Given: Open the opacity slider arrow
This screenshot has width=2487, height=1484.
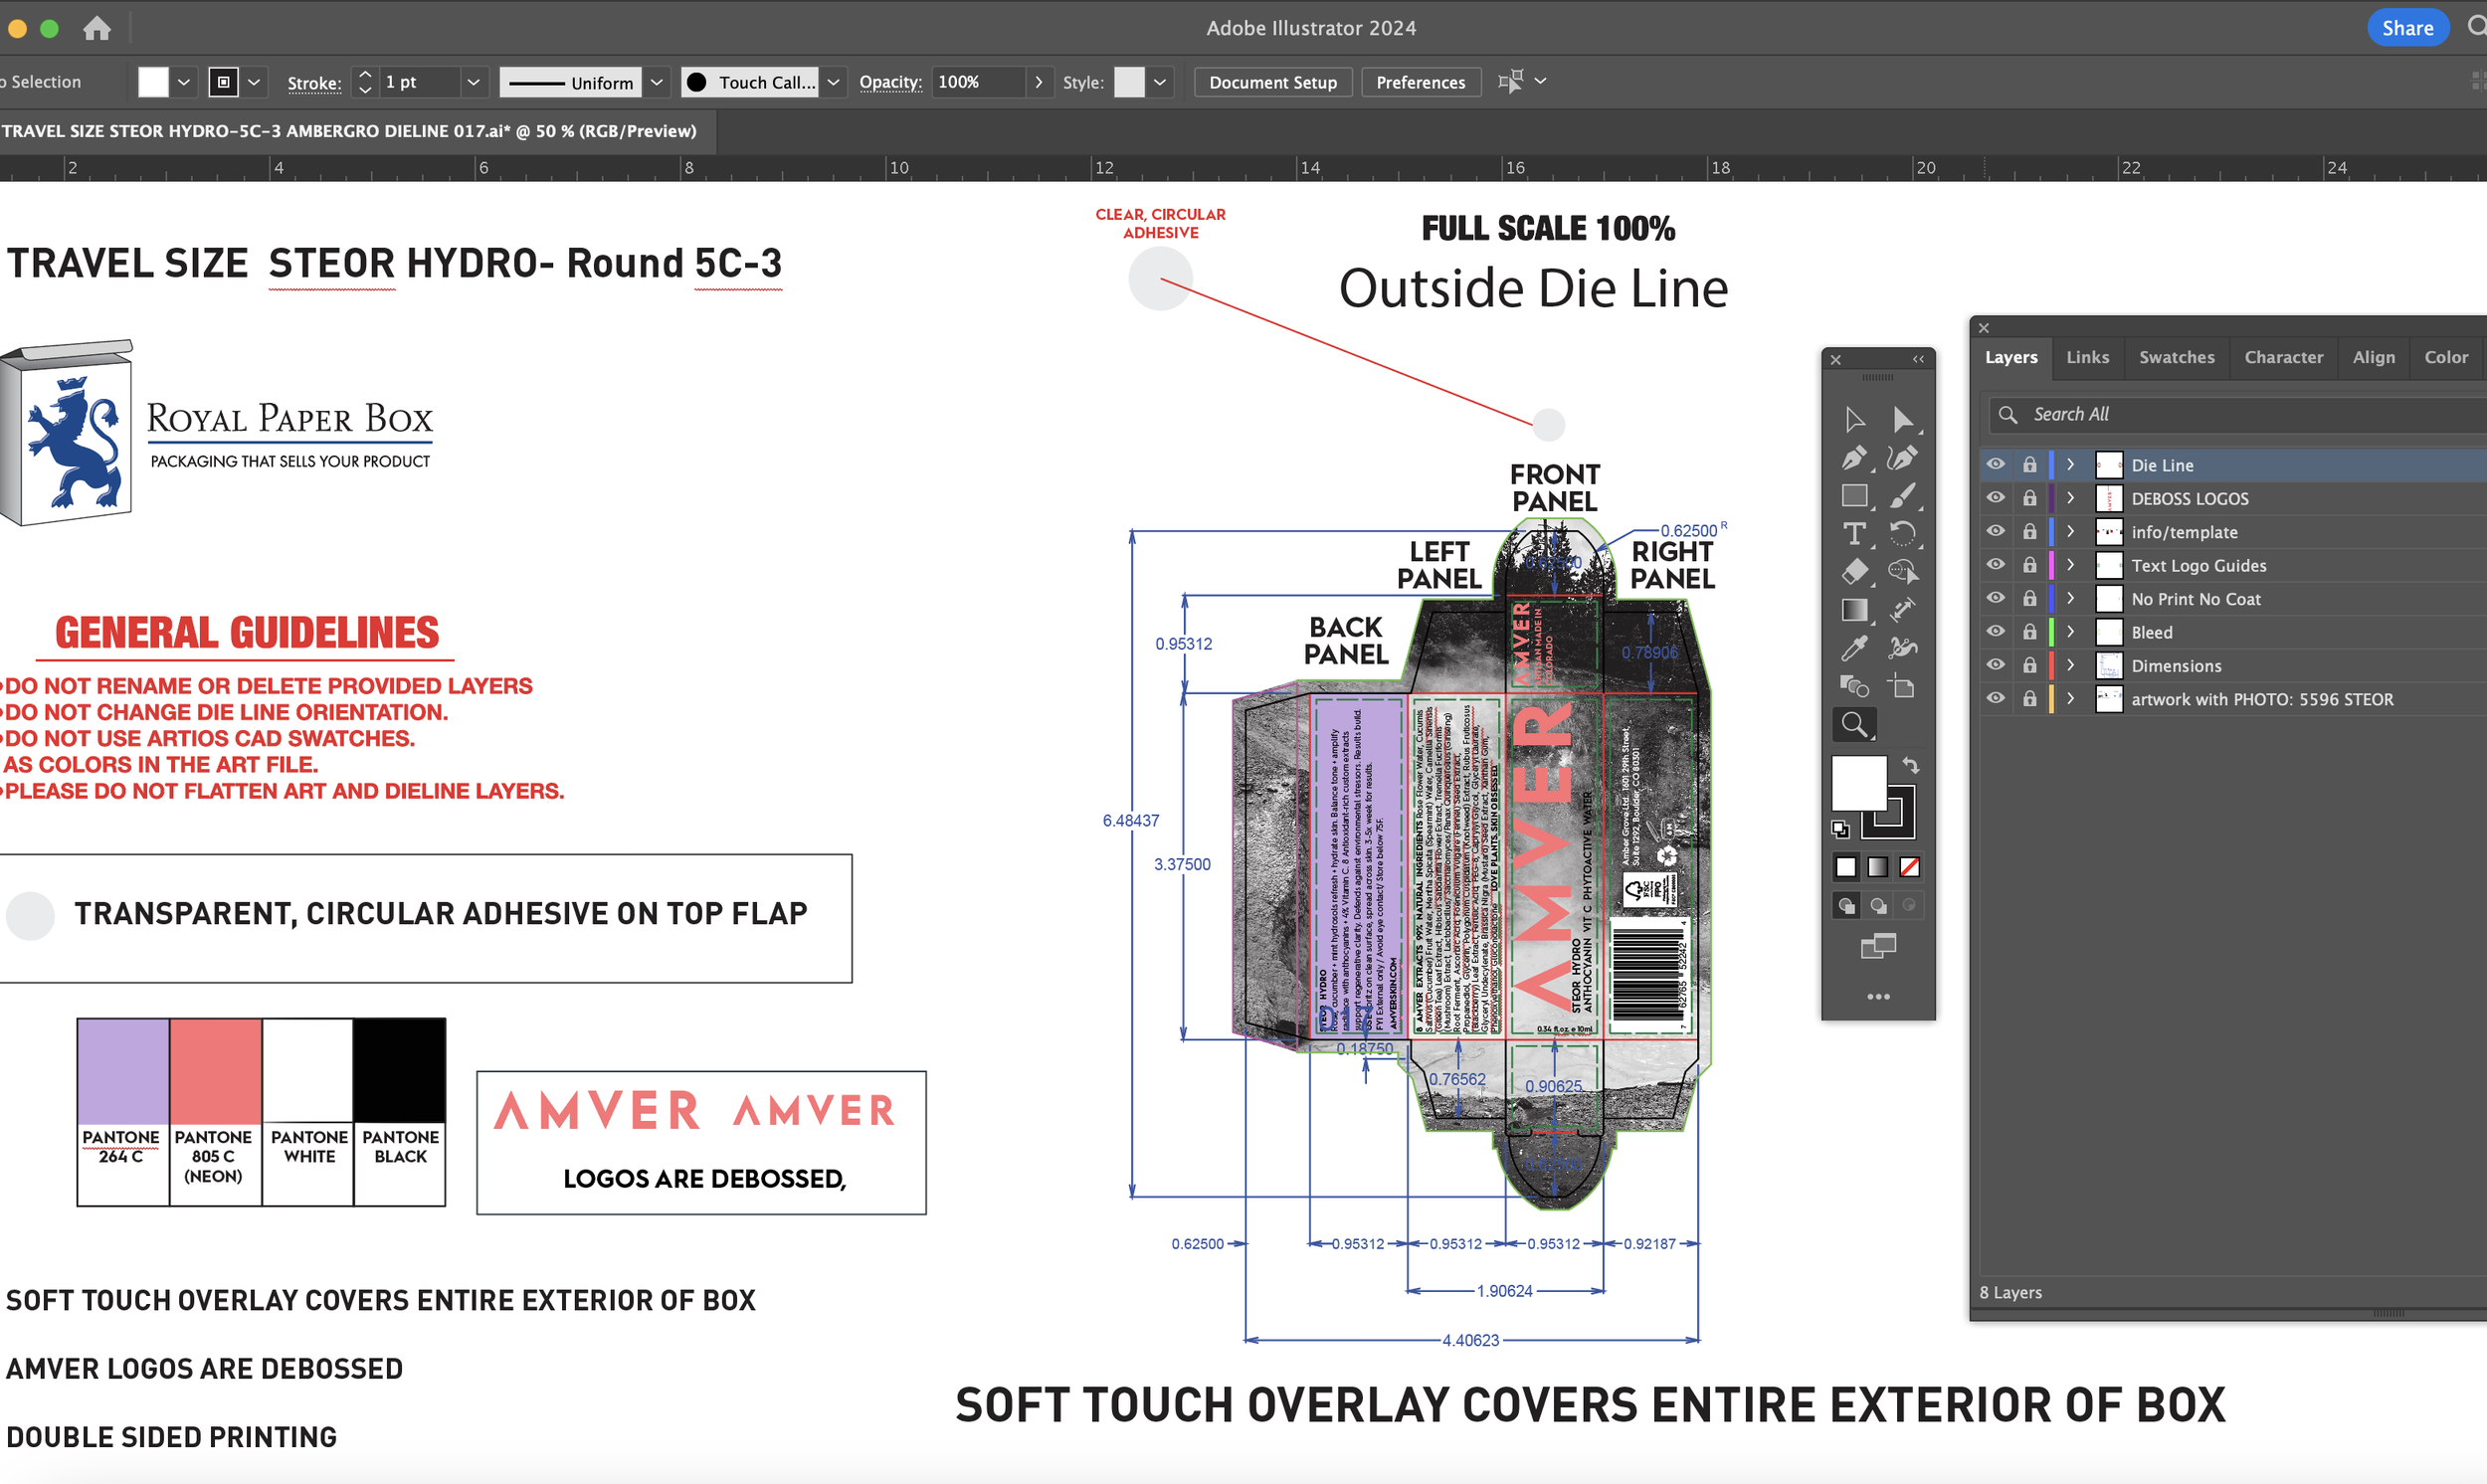Looking at the screenshot, I should (1039, 82).
